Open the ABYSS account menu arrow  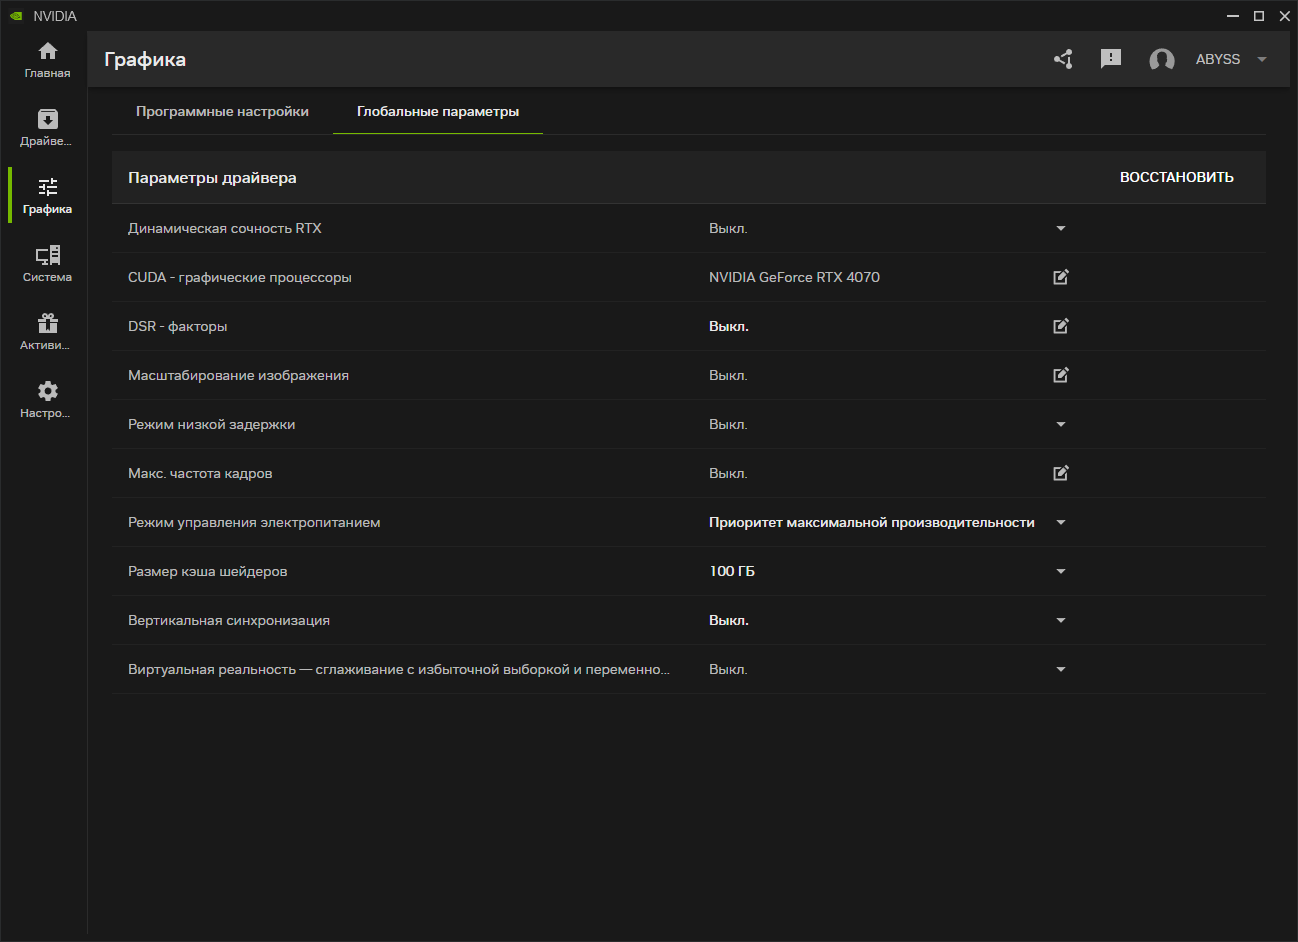click(x=1262, y=59)
